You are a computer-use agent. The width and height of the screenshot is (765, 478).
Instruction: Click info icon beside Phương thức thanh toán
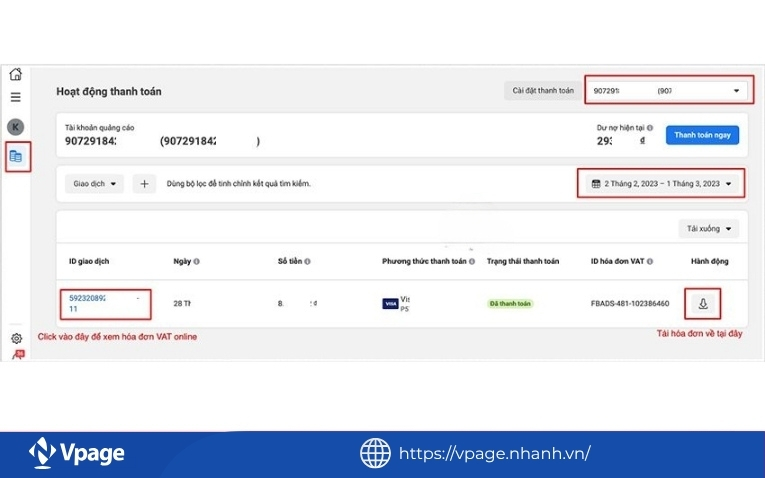pos(472,261)
